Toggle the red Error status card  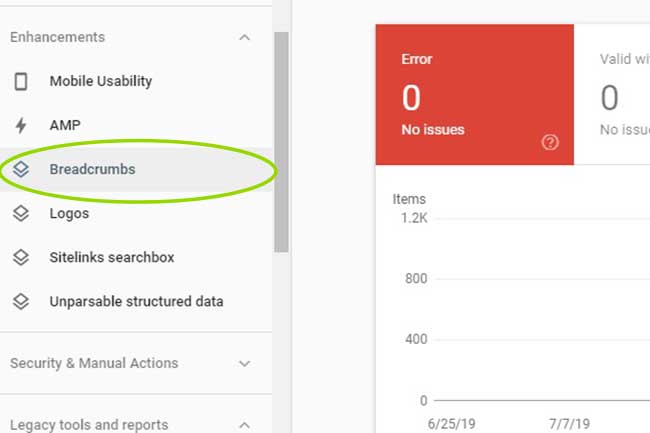coord(474,95)
